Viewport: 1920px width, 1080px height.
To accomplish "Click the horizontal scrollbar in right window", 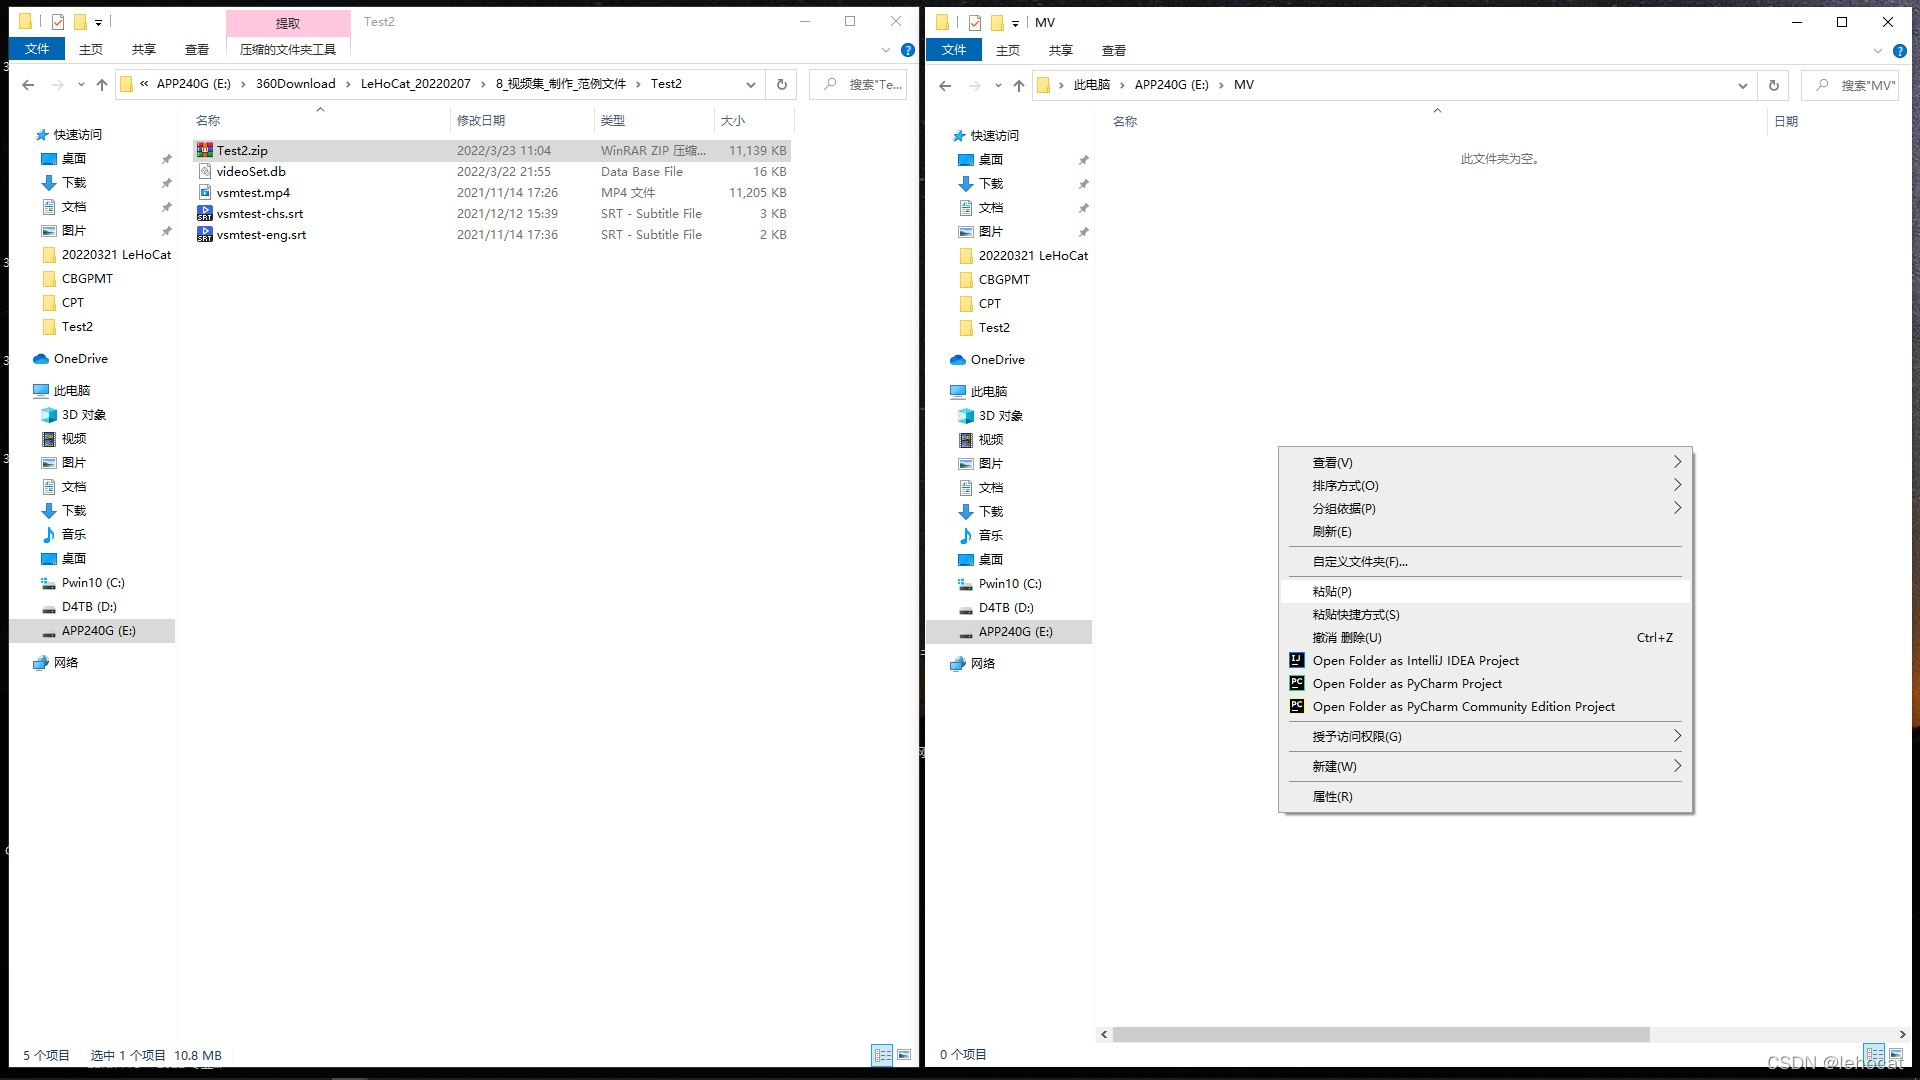I will (1380, 1034).
